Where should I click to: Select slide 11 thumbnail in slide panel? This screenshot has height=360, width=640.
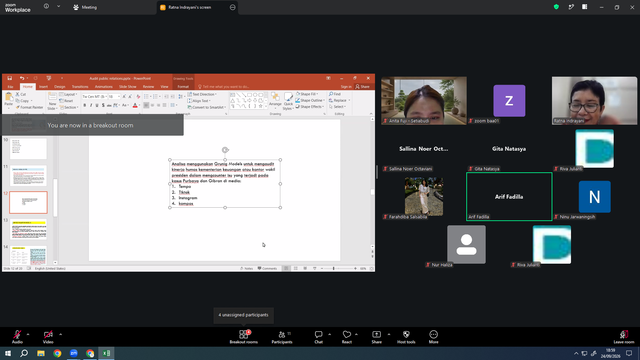click(28, 176)
